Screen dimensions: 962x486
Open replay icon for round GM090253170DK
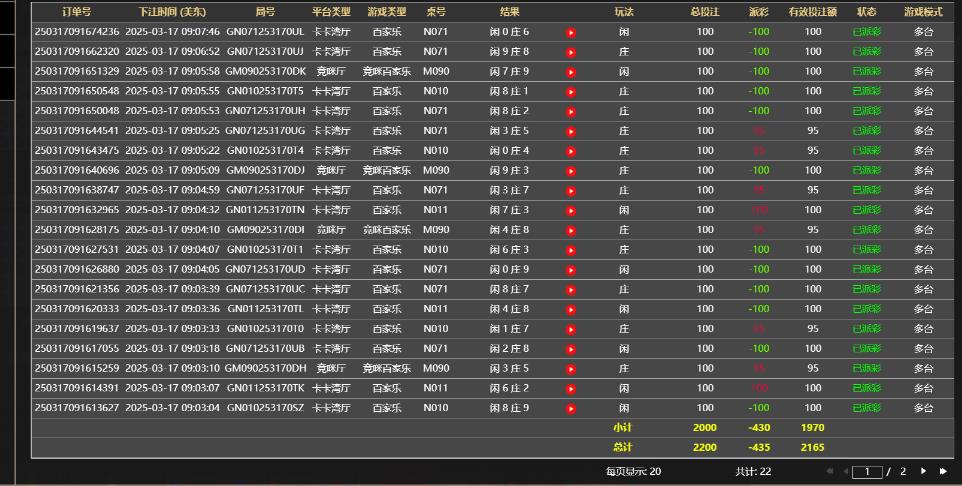pos(571,72)
